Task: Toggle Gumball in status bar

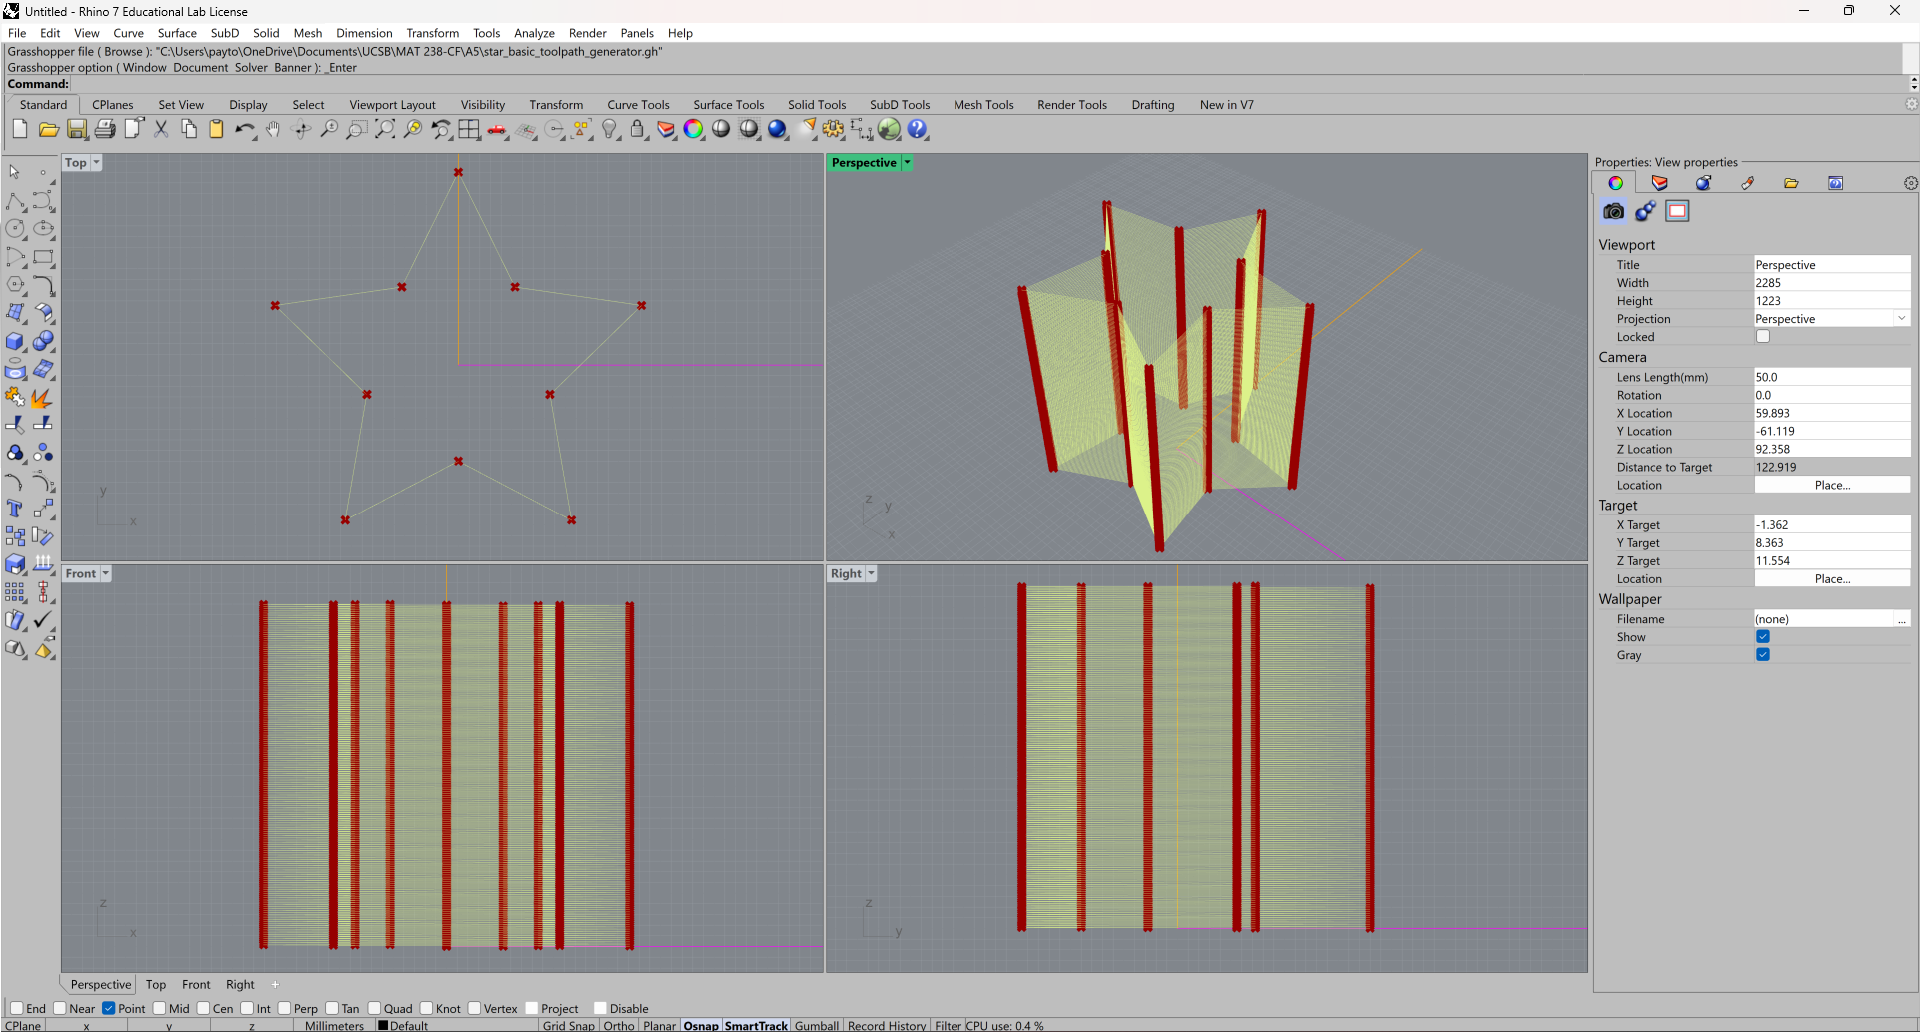Action: point(817,1025)
